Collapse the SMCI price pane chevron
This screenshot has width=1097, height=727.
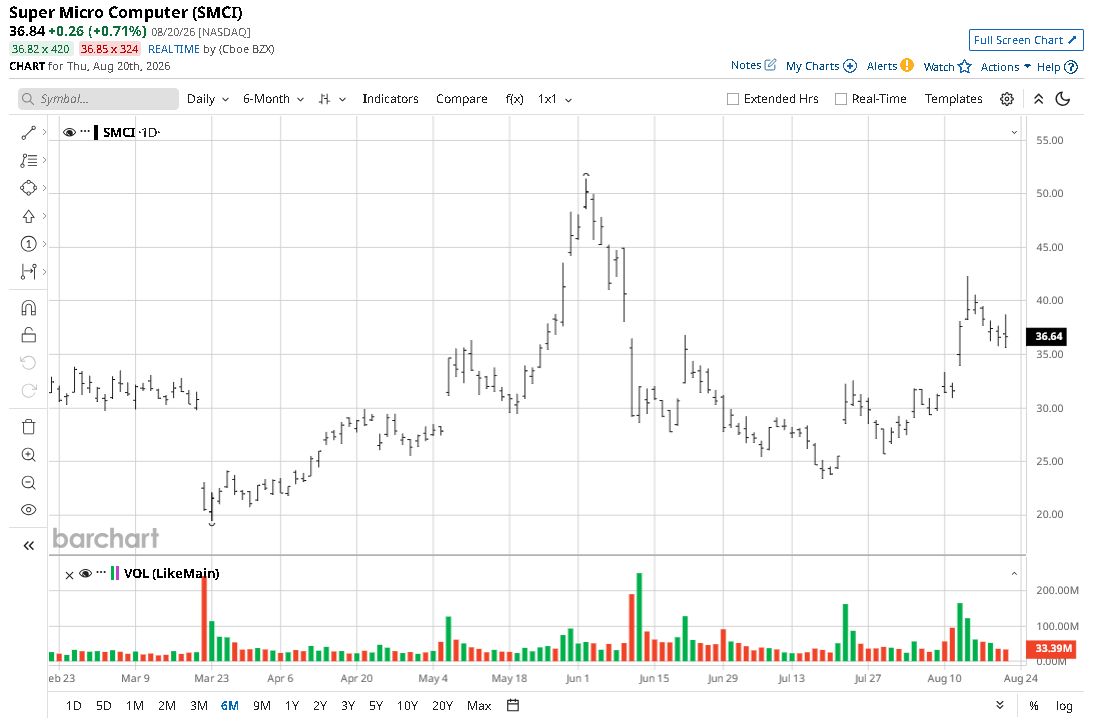pos(1014,132)
